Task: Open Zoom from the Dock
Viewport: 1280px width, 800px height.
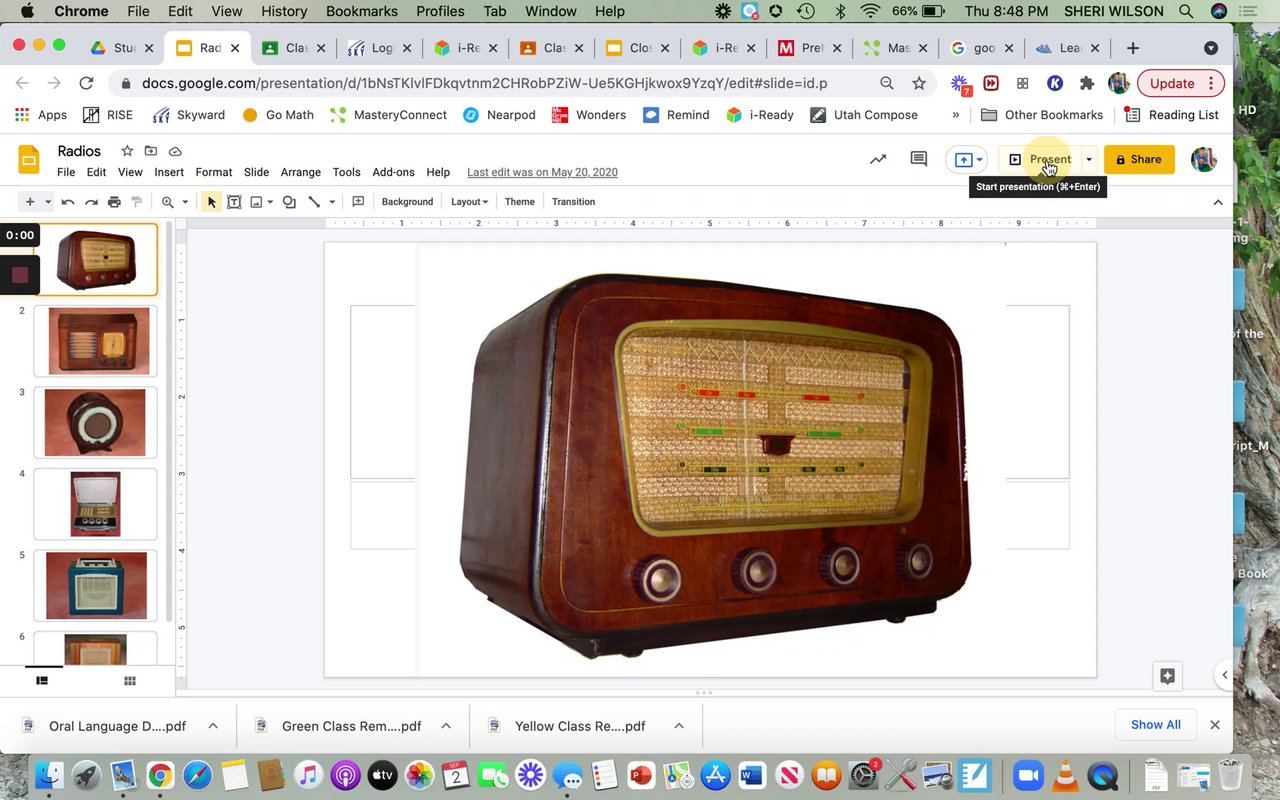Action: [1026, 775]
